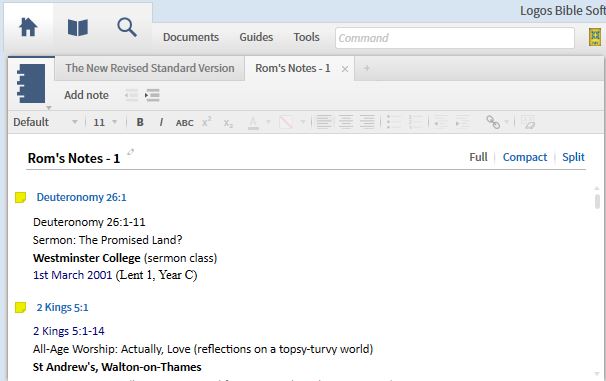Toggle ABC small caps formatting
The height and width of the screenshot is (381, 606).
coord(184,123)
